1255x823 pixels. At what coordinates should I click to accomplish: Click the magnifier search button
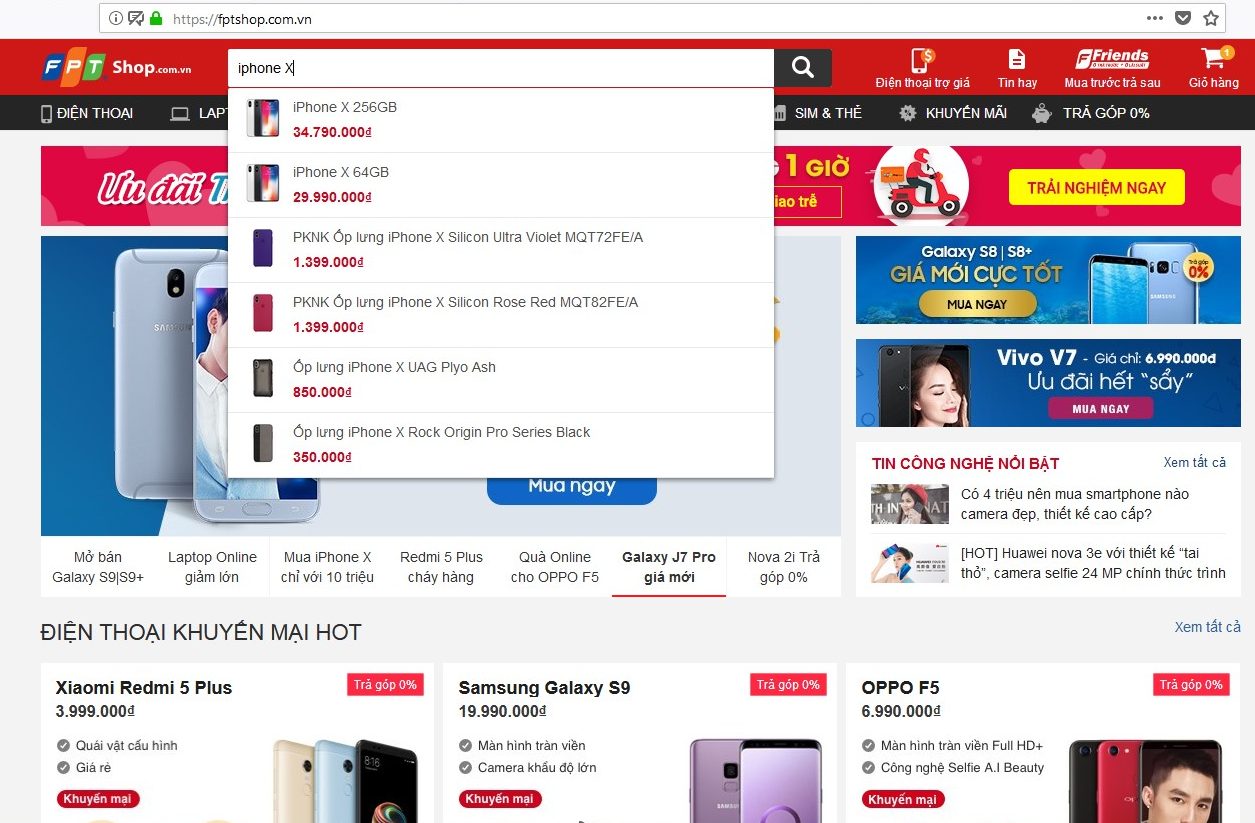[x=802, y=67]
